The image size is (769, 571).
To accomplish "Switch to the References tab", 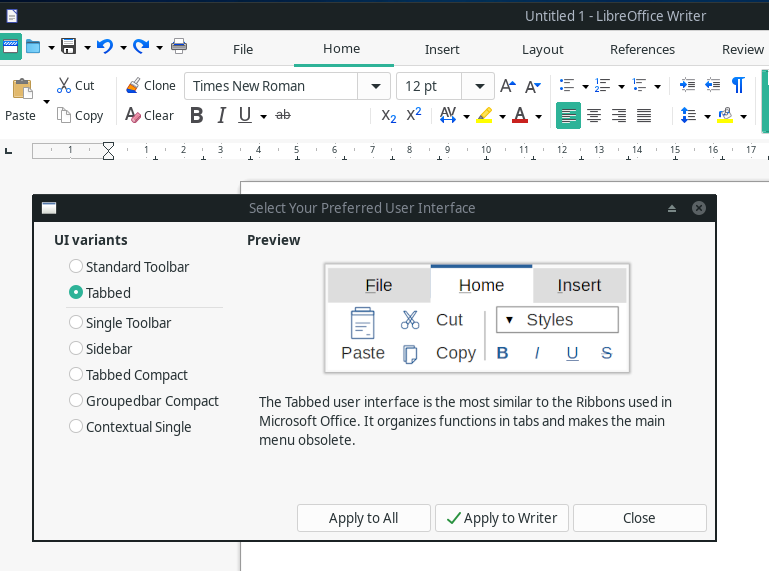I will 642,49.
